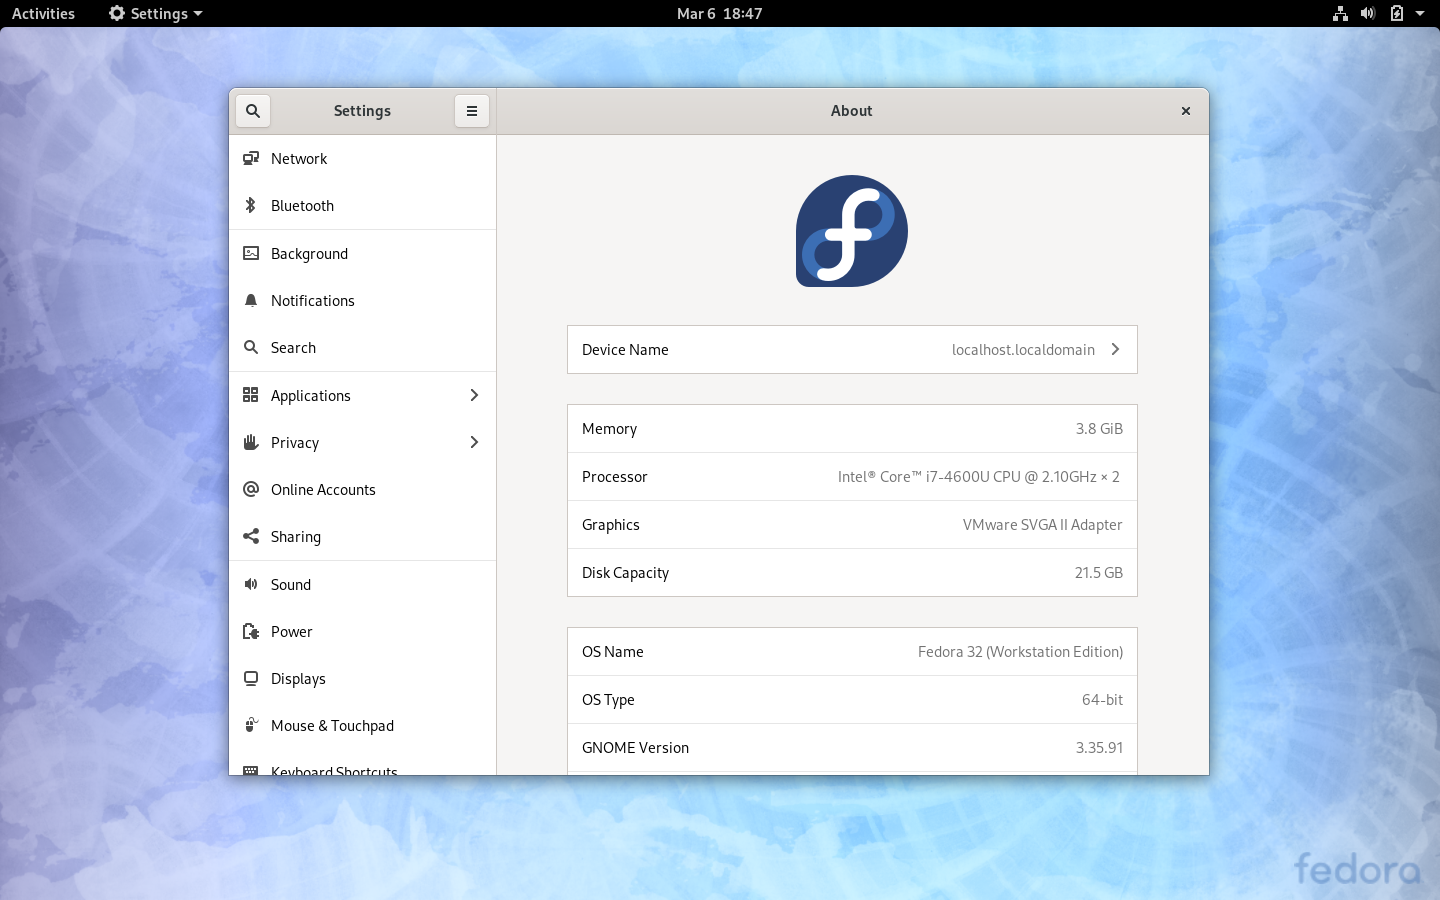Click the About panel title
Viewport: 1440px width, 900px height.
click(852, 111)
